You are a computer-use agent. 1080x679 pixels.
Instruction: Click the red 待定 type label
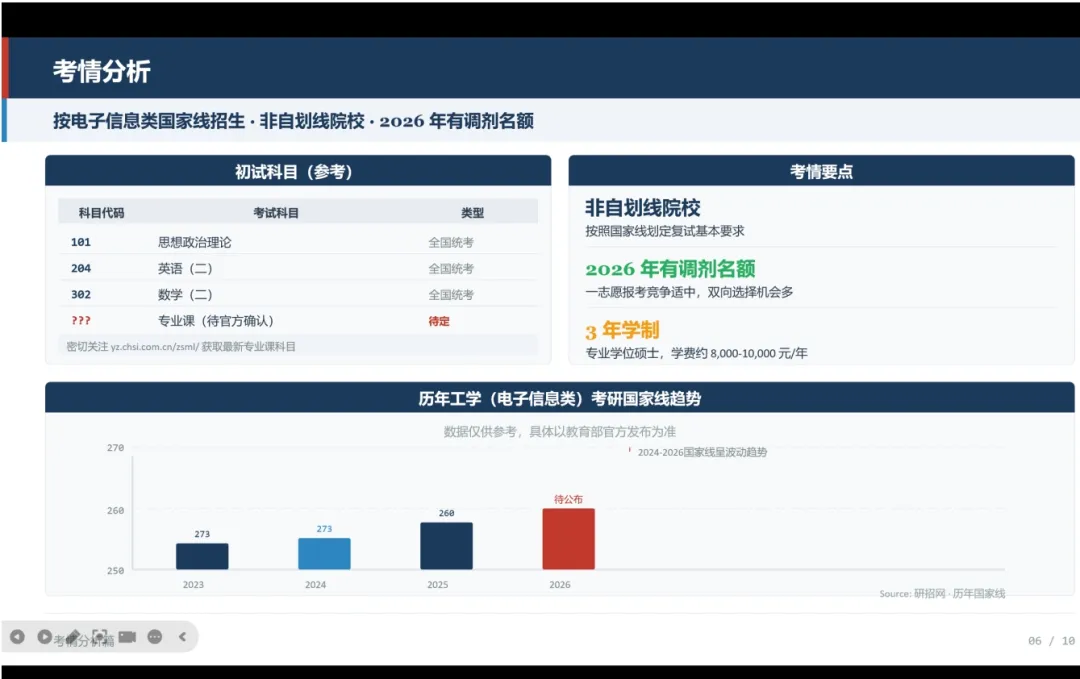pos(439,321)
